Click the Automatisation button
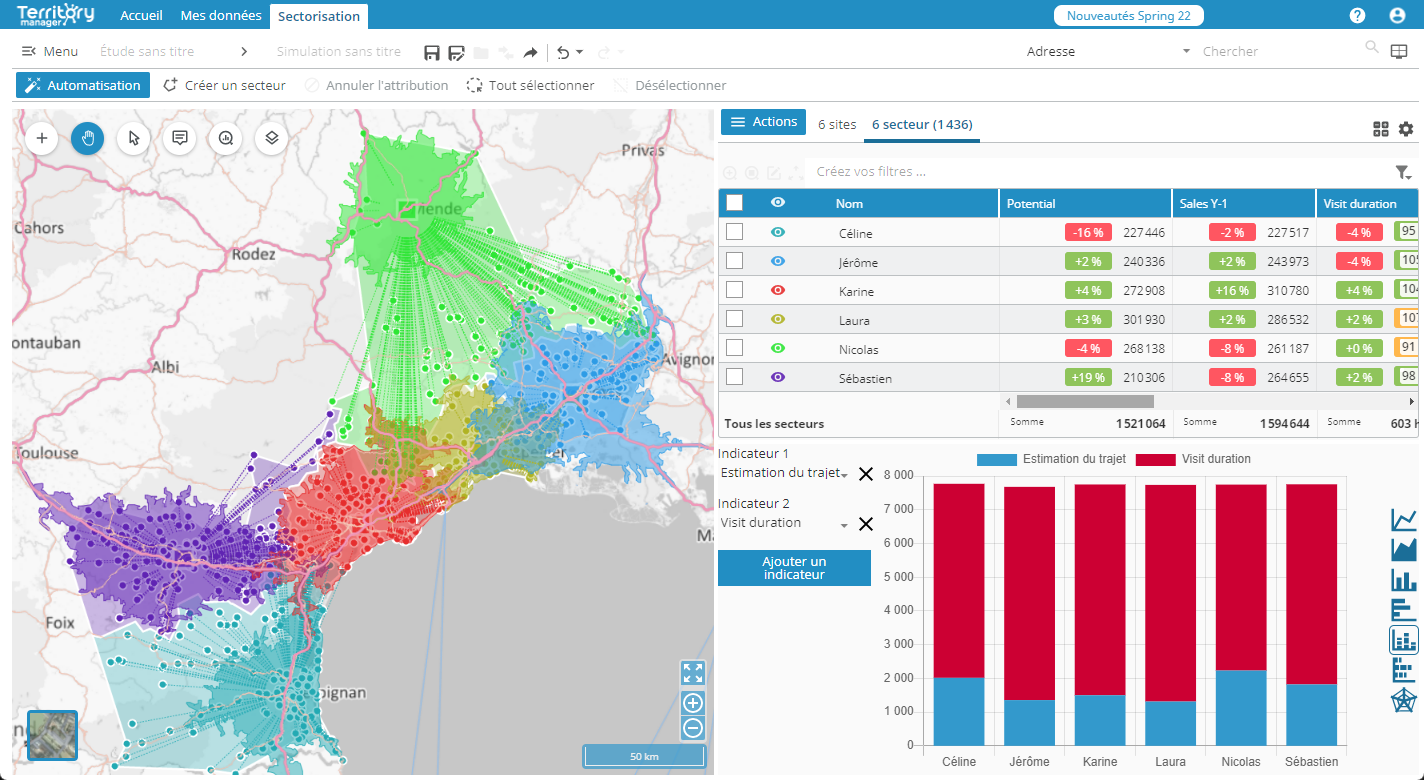 click(x=83, y=85)
